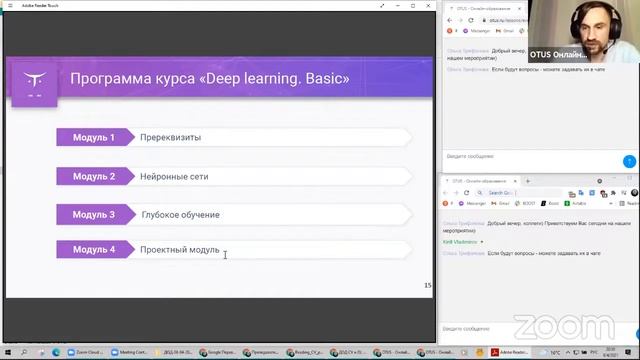640x360 pixels.
Task: Expand hidden system tray icons chevron
Action: [568, 352]
